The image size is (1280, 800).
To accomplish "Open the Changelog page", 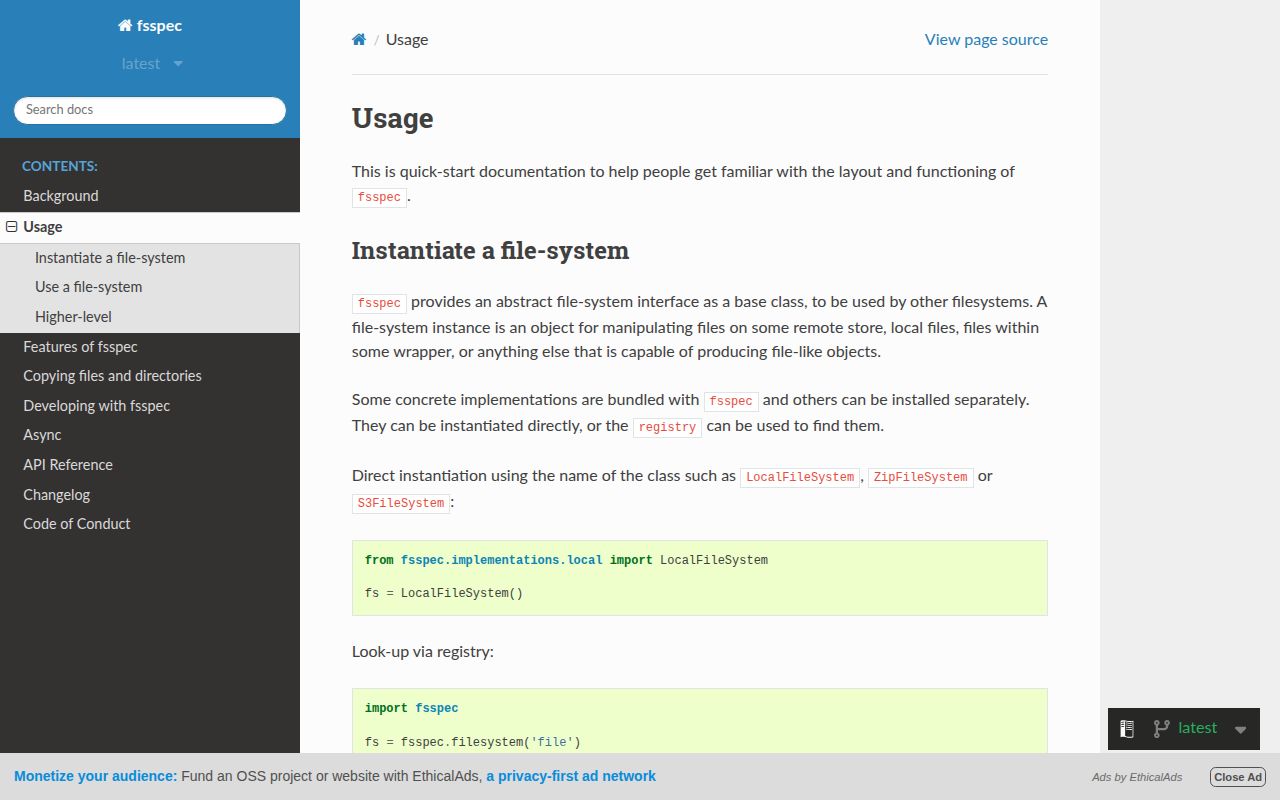I will [x=150, y=495].
